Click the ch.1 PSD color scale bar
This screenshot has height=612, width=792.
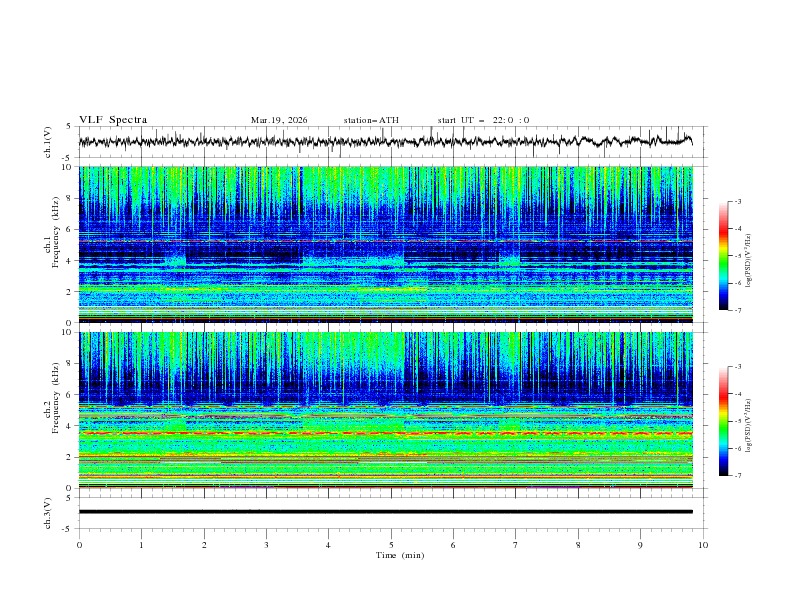[723, 256]
